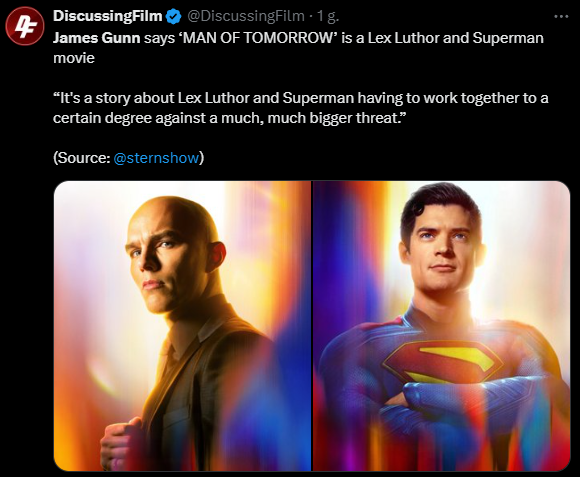This screenshot has height=477, width=580.
Task: Open the Superman poster image
Action: (x=441, y=326)
